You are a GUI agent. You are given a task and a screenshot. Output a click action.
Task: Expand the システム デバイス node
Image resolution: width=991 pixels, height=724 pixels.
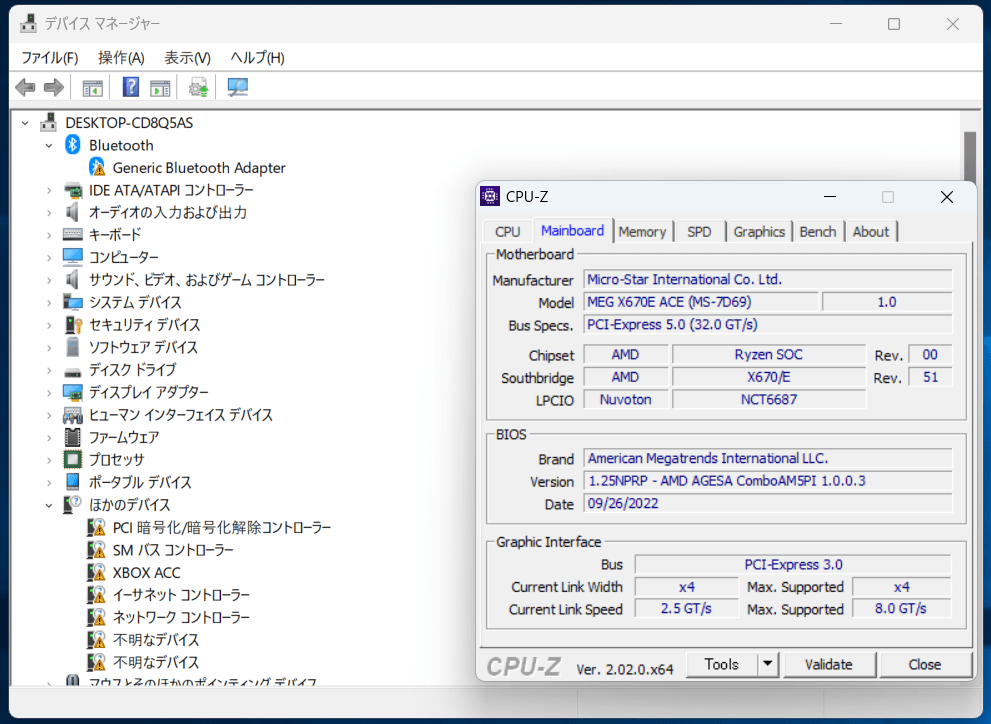click(x=49, y=303)
